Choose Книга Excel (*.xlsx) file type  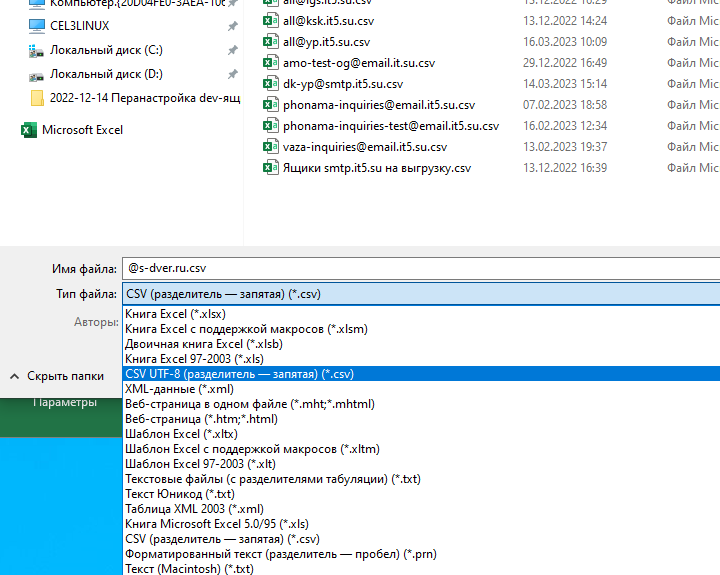tap(422, 314)
